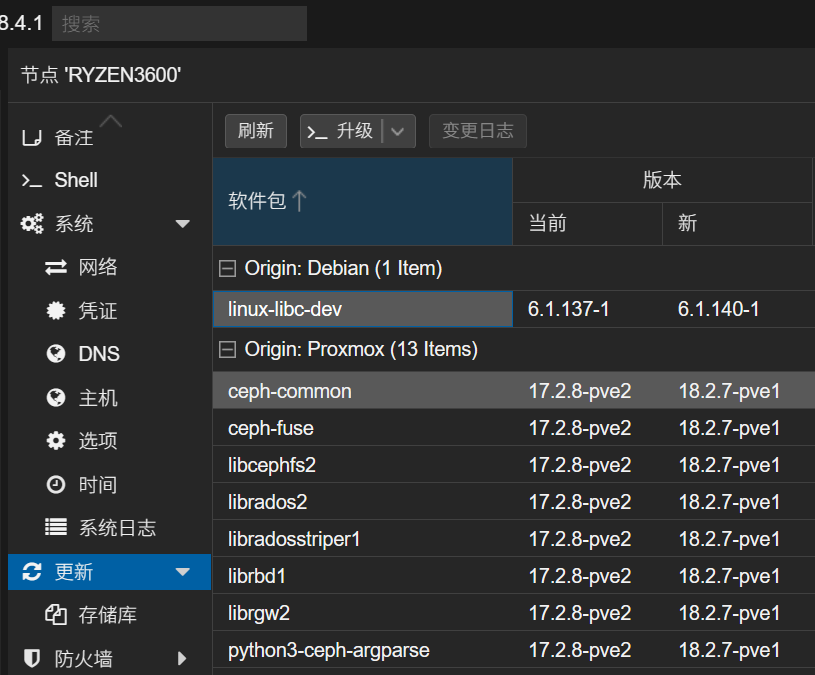Click the copy icon beside 存储库
Viewport: 815px width, 675px height.
[56, 615]
